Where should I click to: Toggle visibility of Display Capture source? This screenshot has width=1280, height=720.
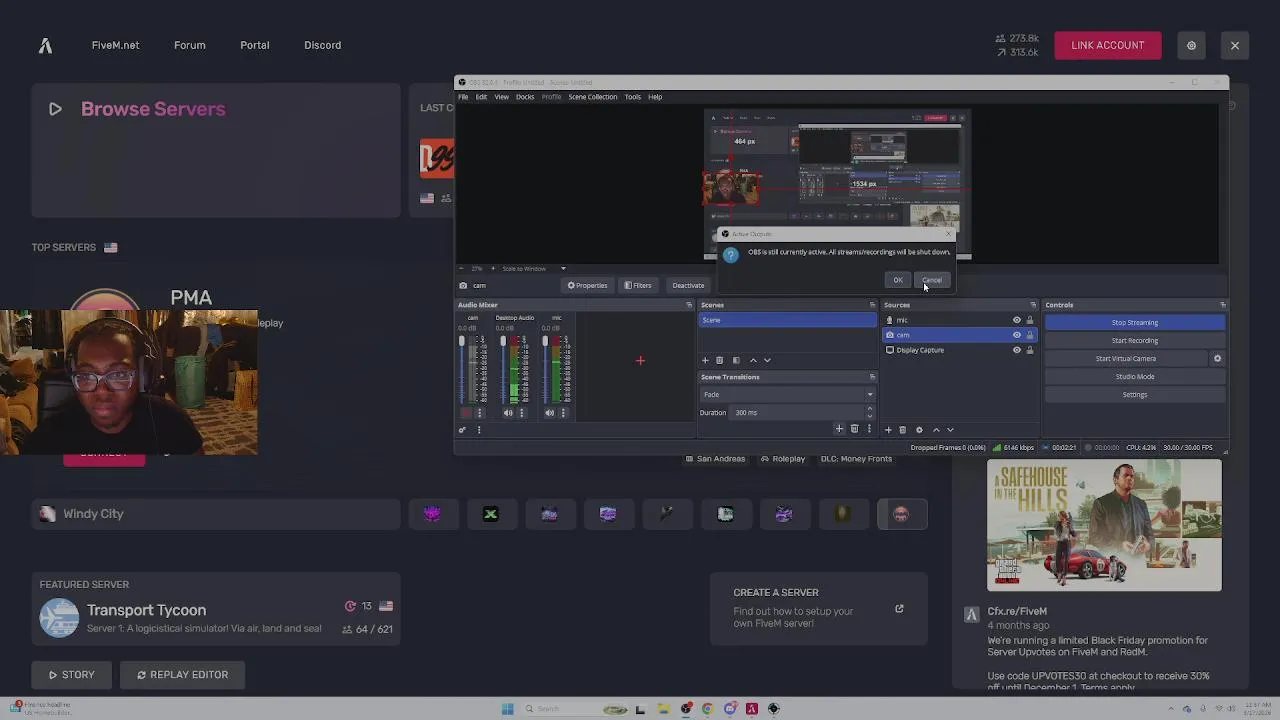click(x=1017, y=350)
